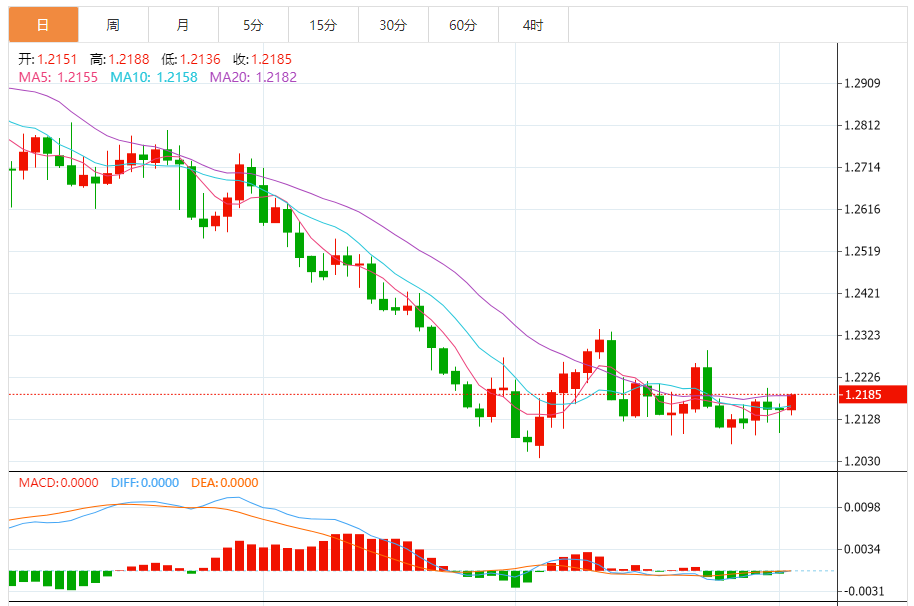Click the high price 高:1.2188
Image resolution: width=914 pixels, height=606 pixels.
click(119, 59)
